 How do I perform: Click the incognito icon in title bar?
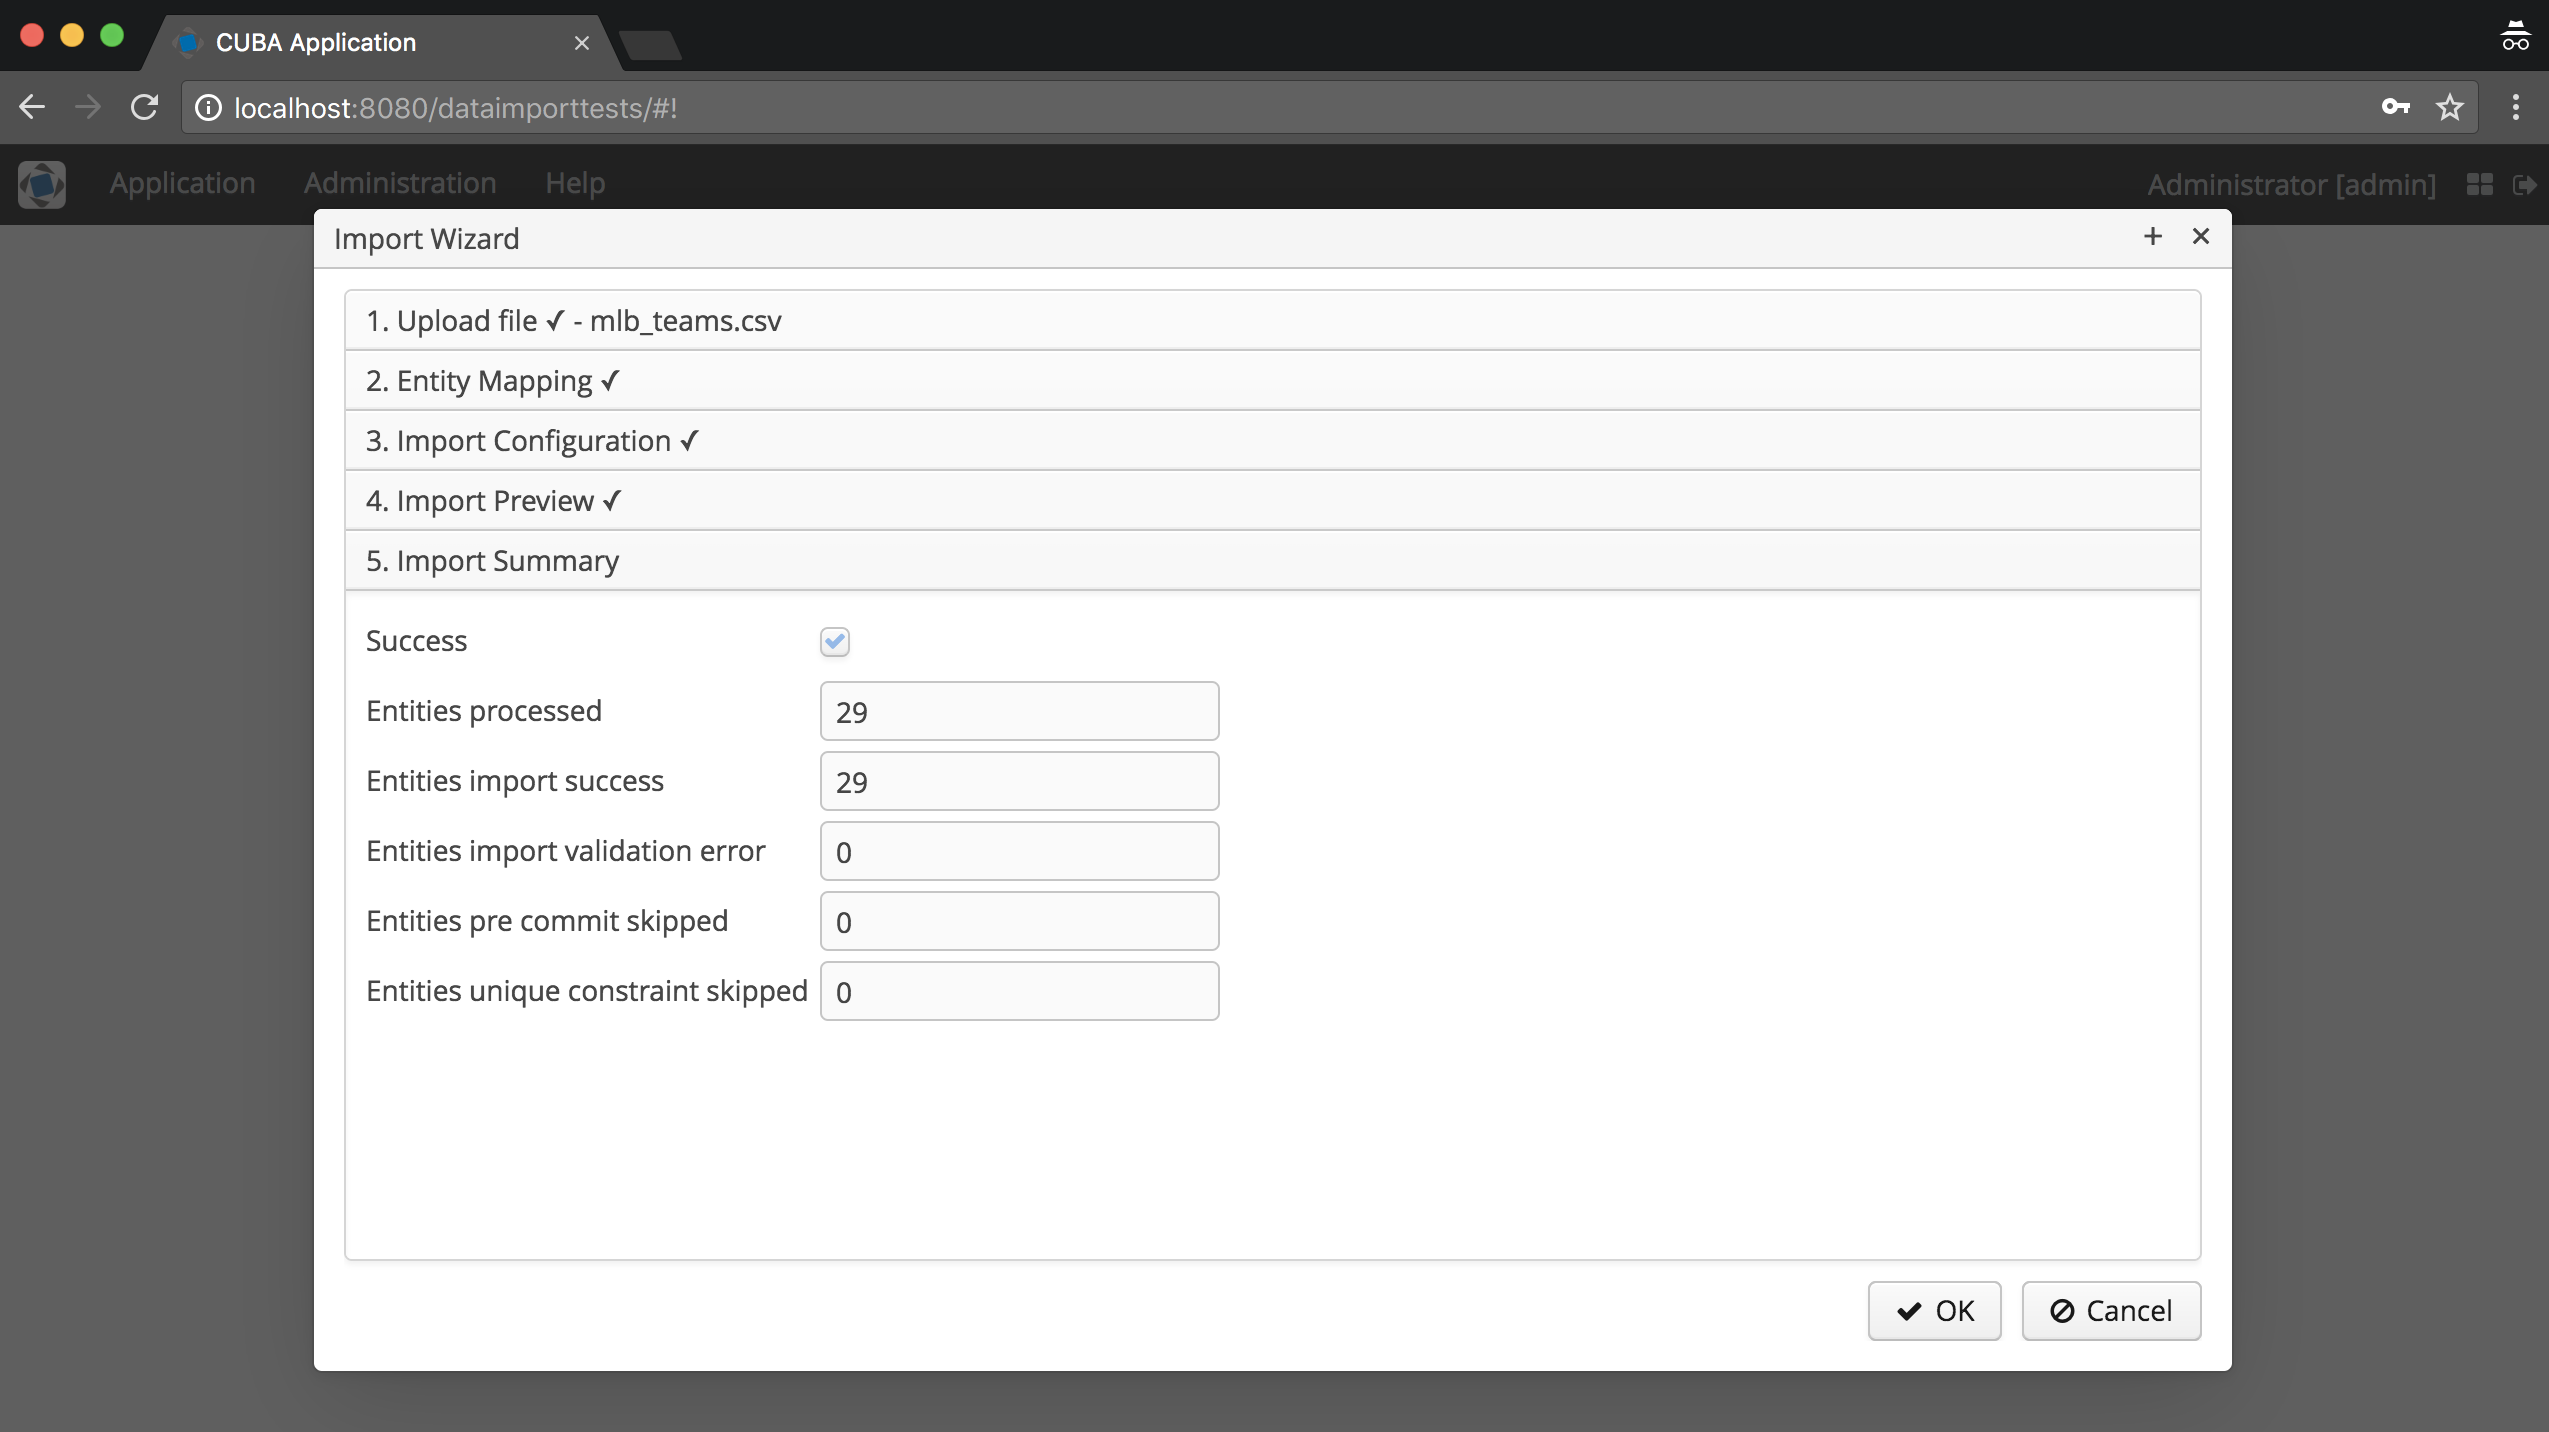coord(2515,35)
